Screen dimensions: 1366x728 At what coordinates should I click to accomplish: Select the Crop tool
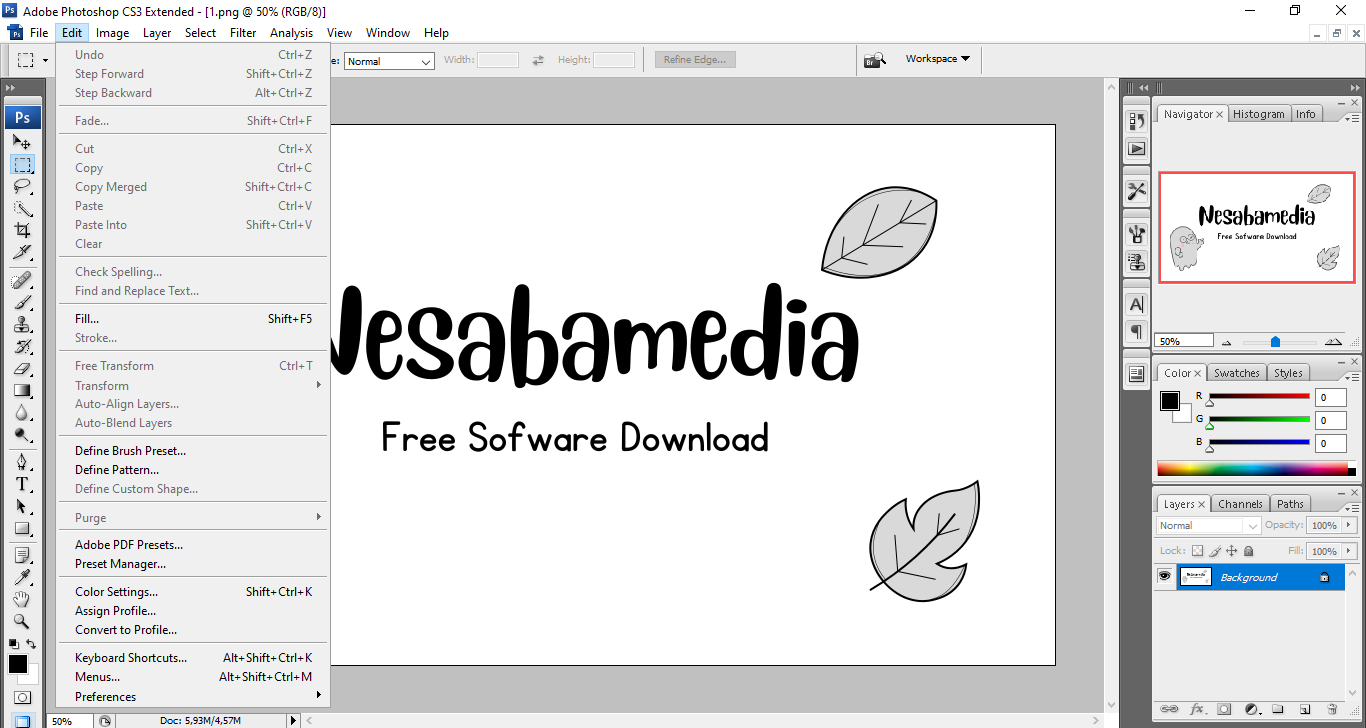[22, 231]
